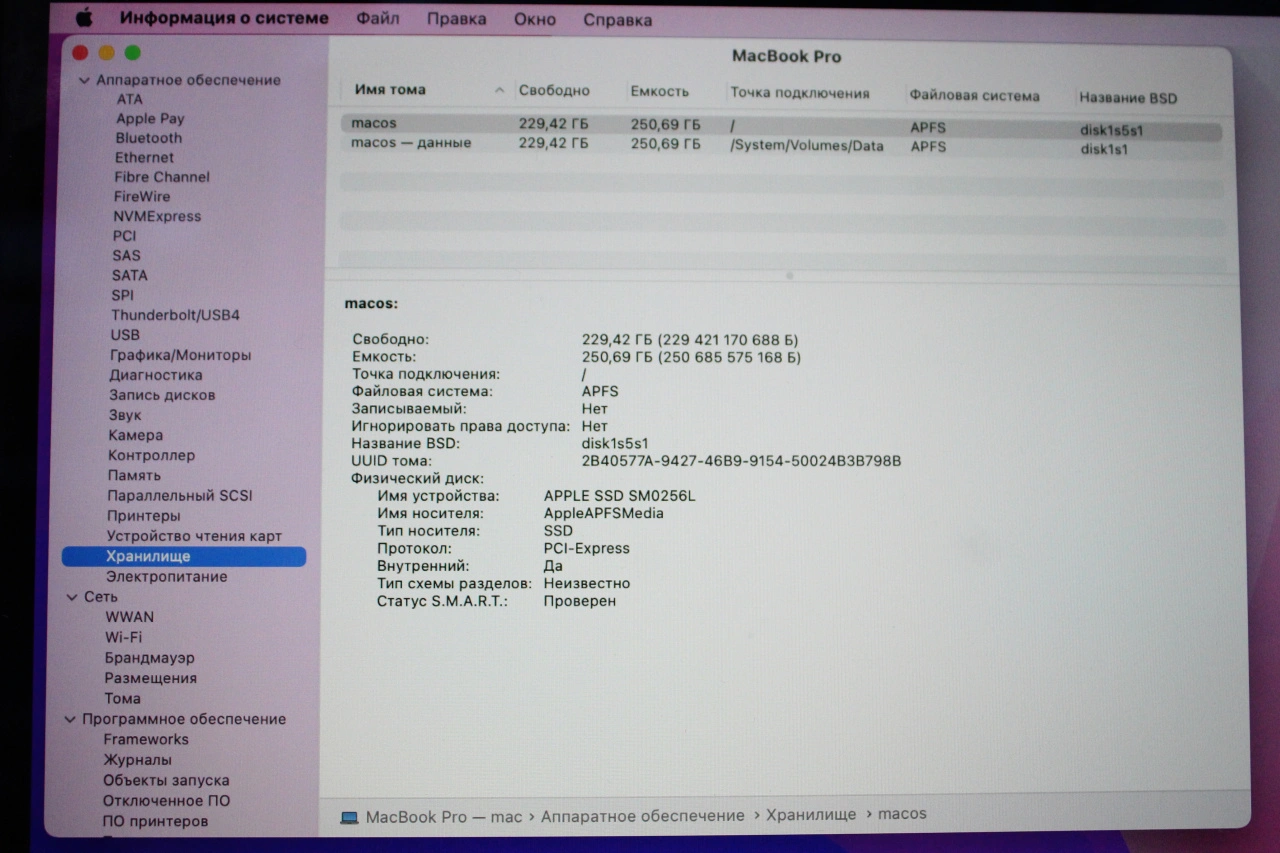1280x853 pixels.
Task: Collapse the Программное обеспечение section
Action: pos(71,719)
